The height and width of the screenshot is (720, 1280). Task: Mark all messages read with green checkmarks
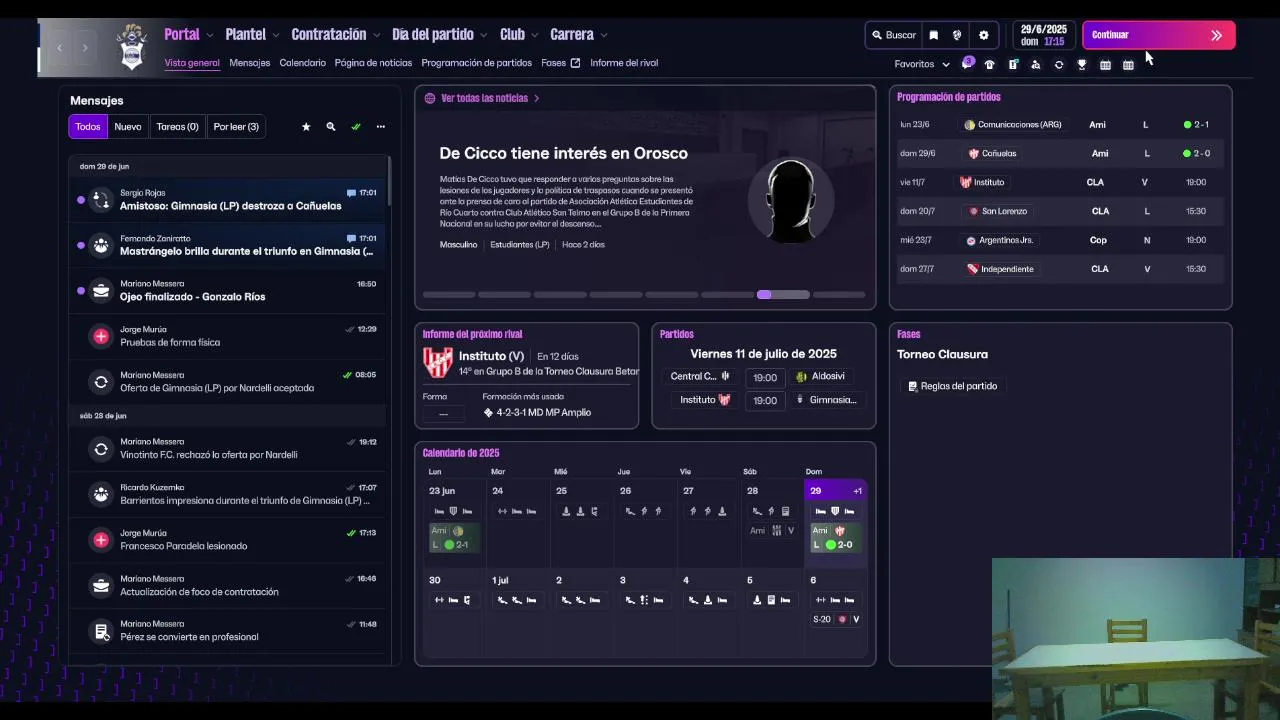[x=356, y=127]
